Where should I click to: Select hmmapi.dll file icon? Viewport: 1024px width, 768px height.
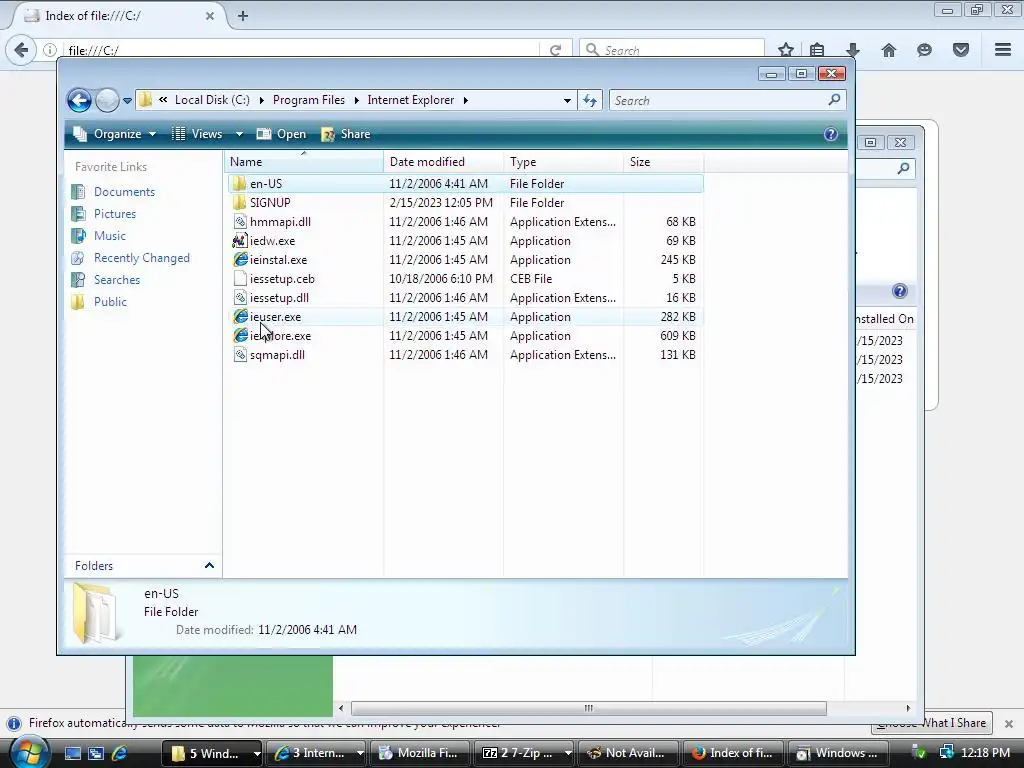240,221
